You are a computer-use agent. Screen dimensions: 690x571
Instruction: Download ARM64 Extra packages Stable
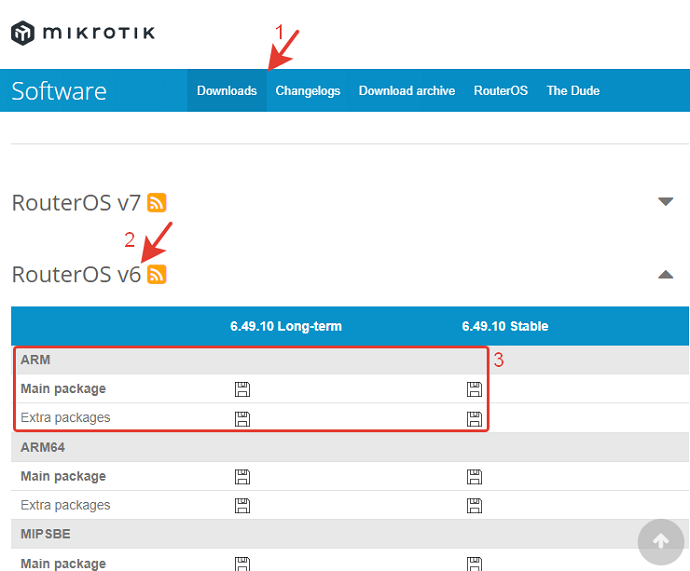(474, 505)
